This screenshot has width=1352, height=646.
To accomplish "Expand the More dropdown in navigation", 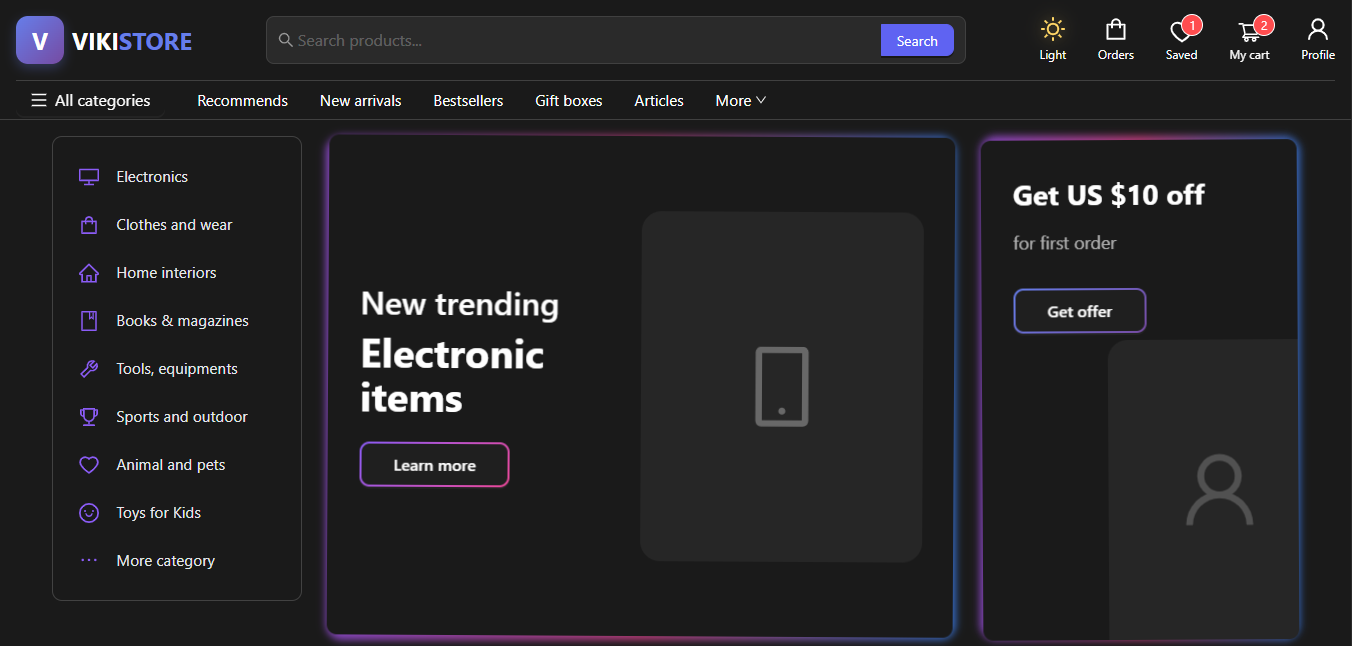I will [x=740, y=101].
